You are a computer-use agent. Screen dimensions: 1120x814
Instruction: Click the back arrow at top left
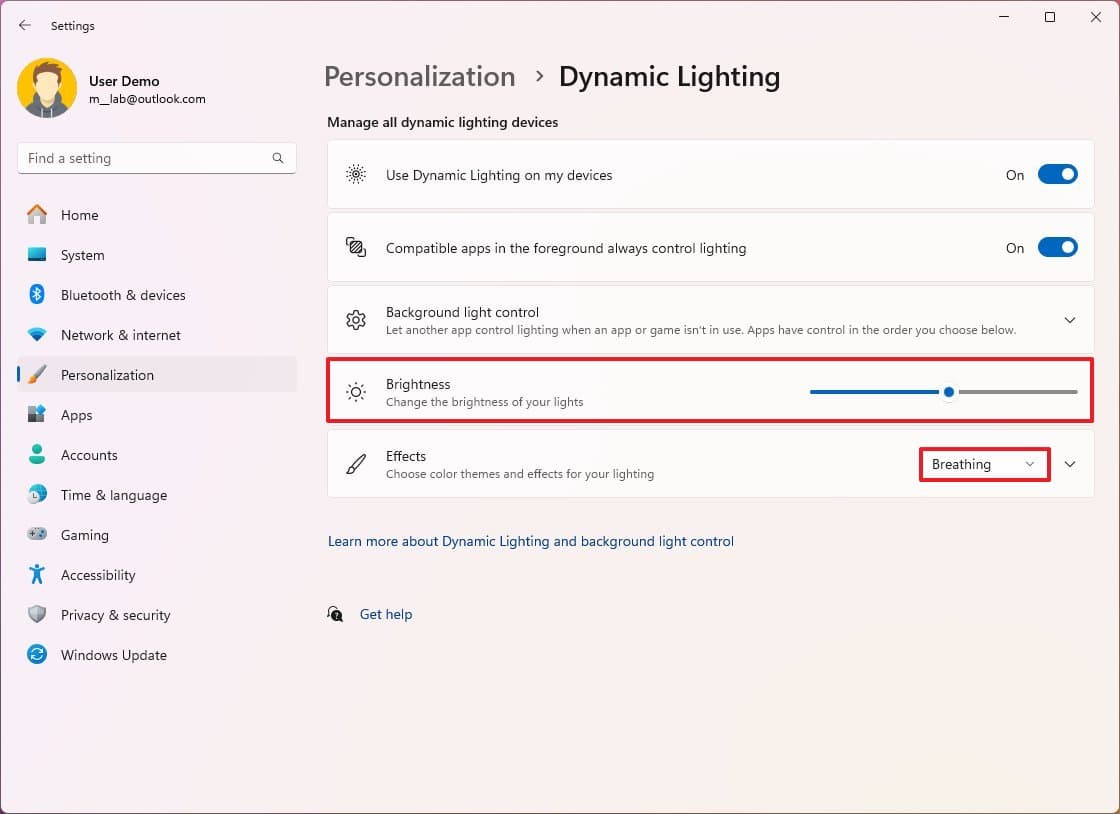pos(24,25)
